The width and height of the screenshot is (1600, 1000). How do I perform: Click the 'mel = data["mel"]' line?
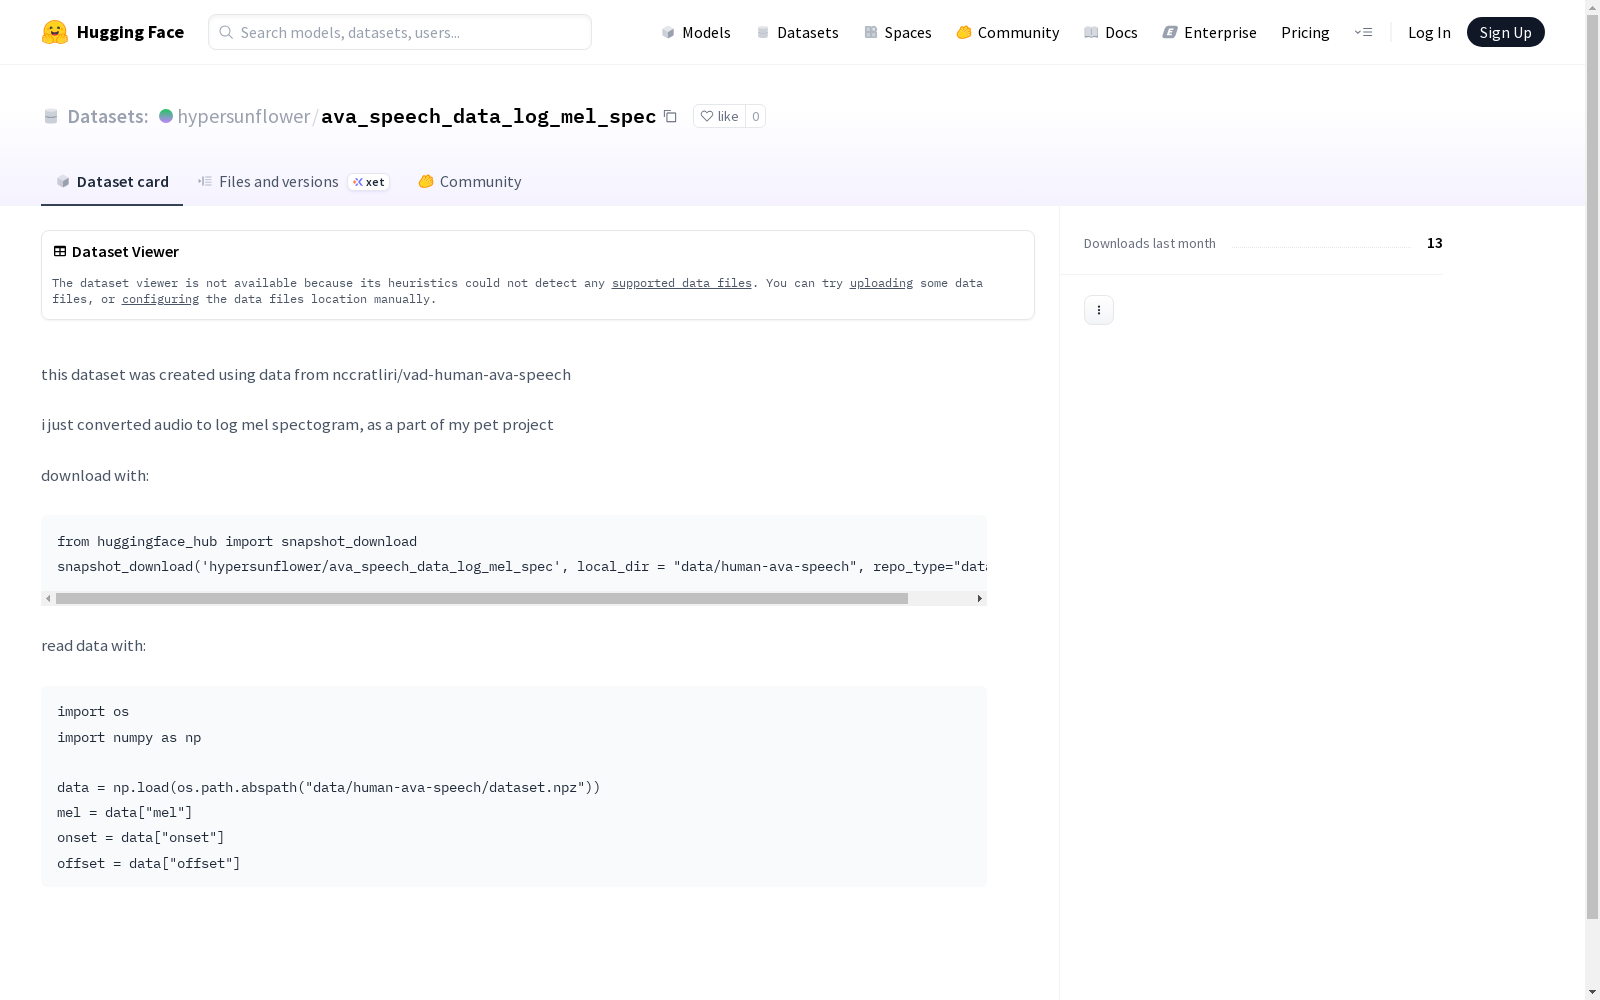(125, 812)
